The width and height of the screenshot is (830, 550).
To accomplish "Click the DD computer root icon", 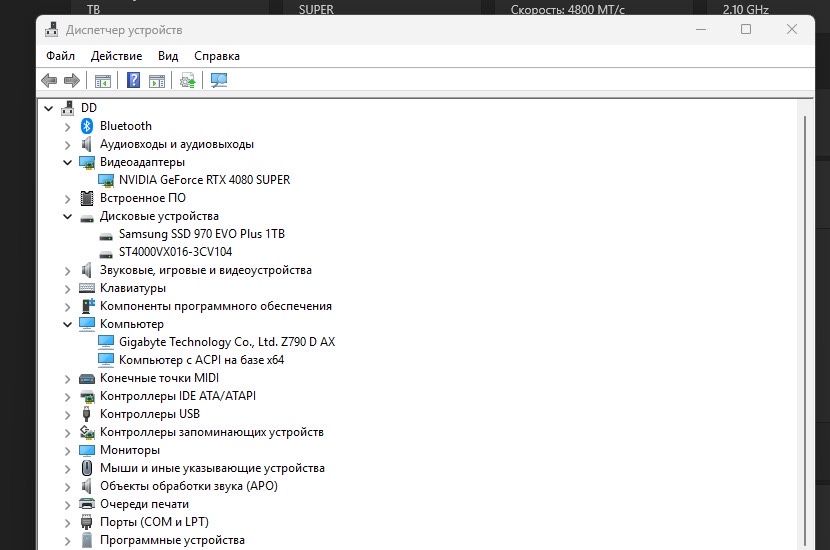I will click(x=68, y=108).
